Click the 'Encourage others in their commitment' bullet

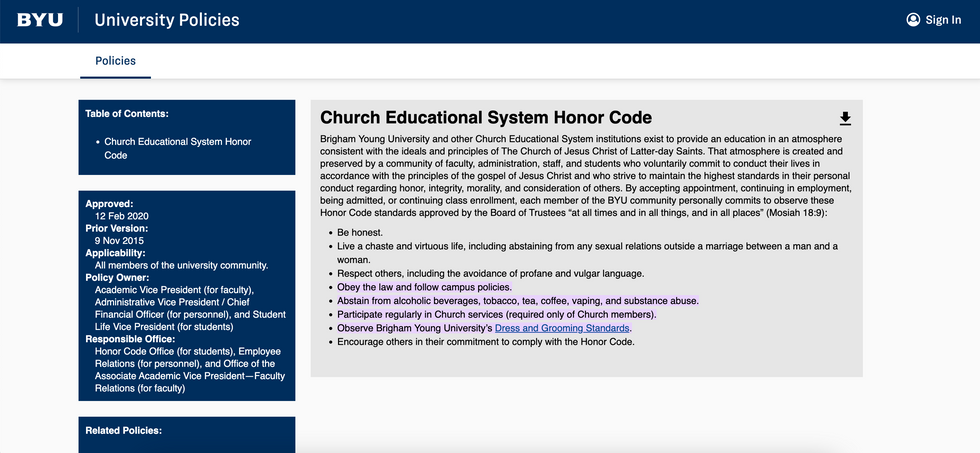coord(486,342)
